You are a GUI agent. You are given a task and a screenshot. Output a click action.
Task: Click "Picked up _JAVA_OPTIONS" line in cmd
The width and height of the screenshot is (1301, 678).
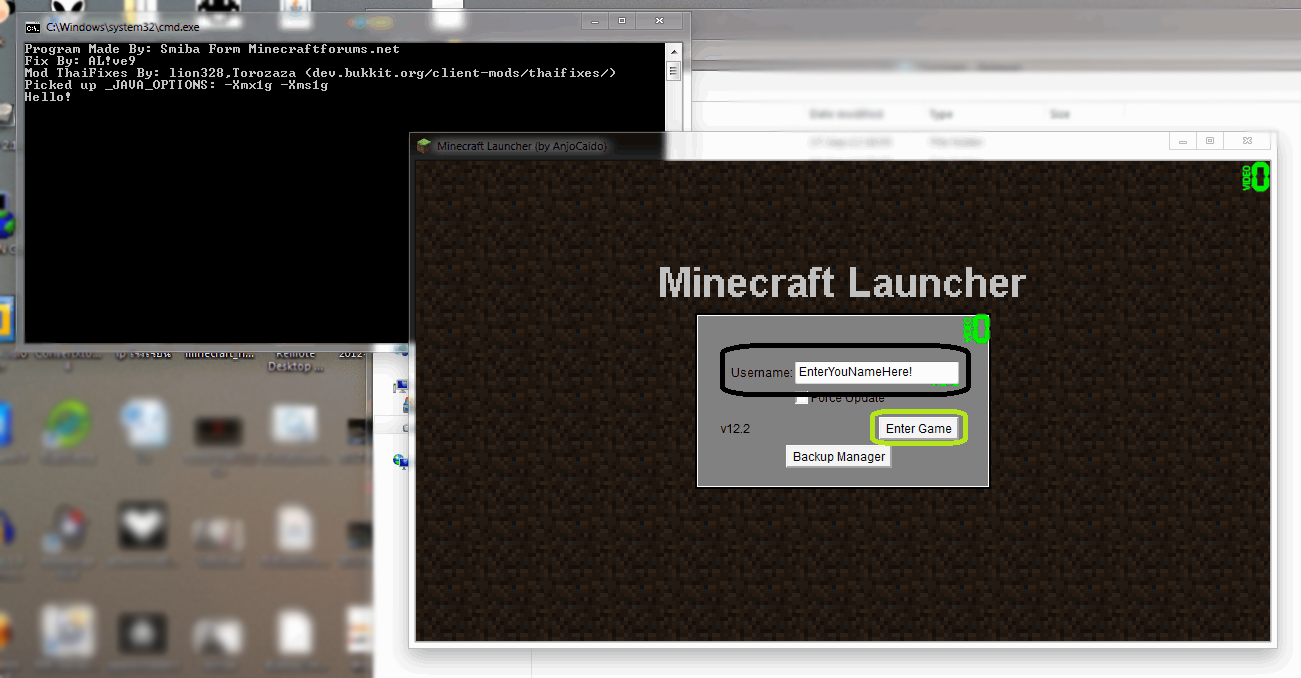click(x=176, y=85)
